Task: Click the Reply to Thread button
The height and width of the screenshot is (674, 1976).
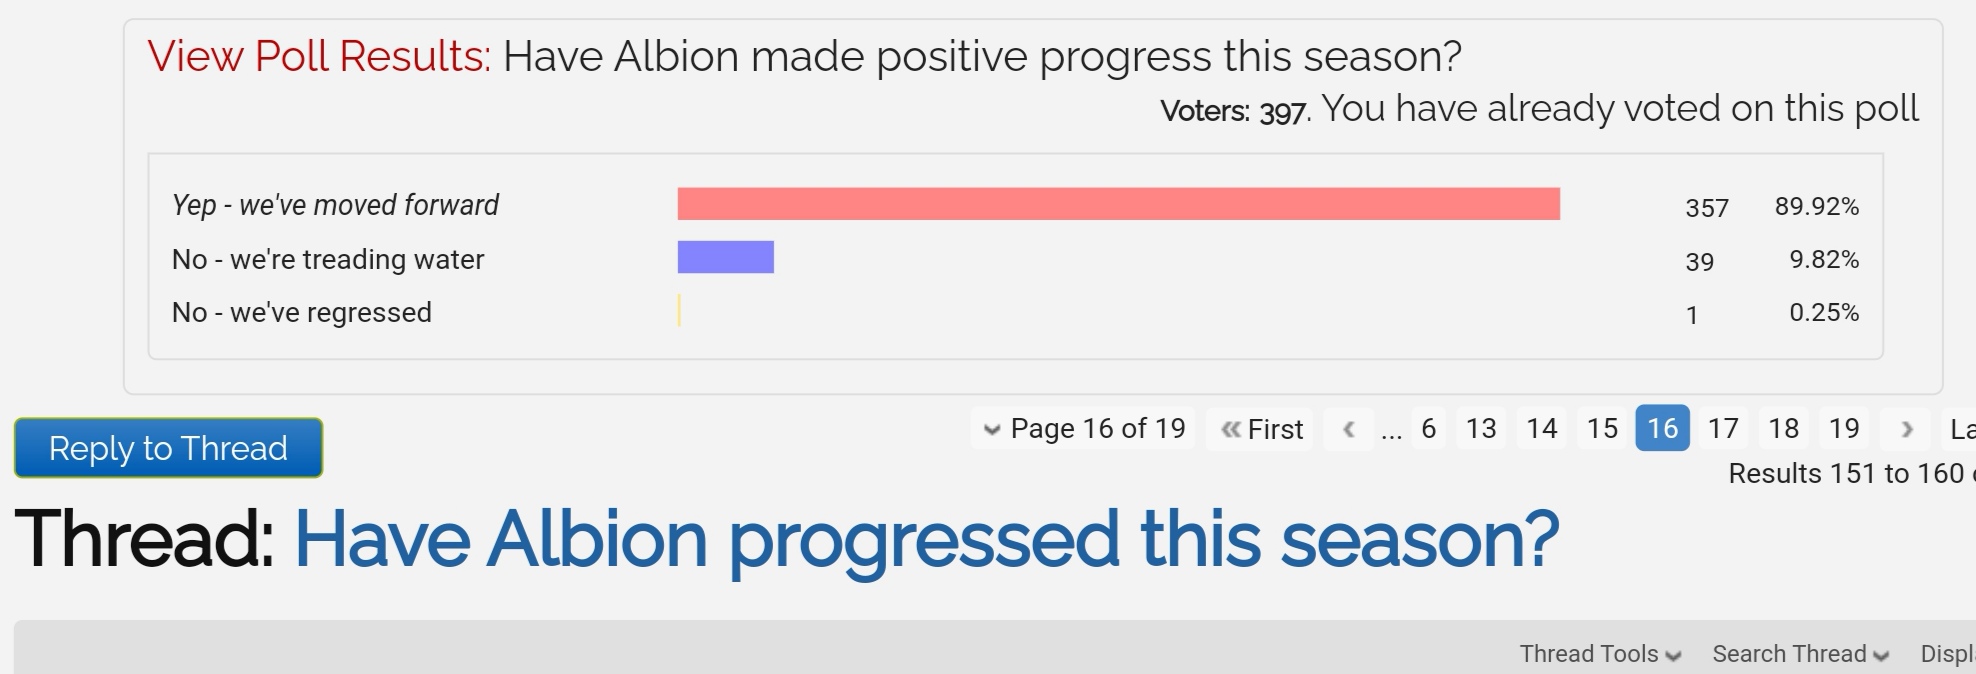Action: tap(168, 448)
